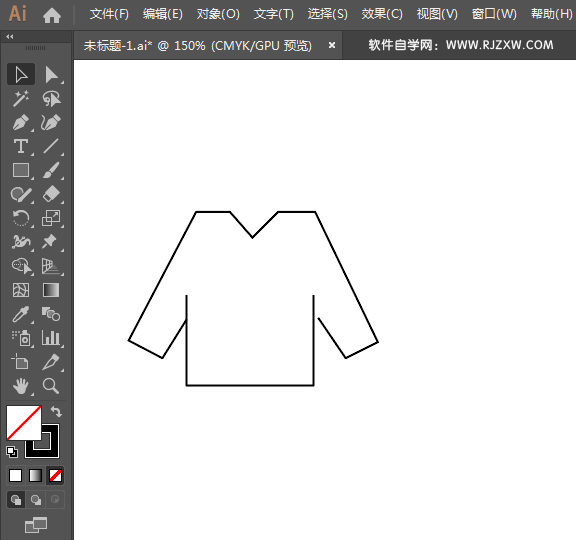Open the 文件(F) menu
The image size is (576, 540).
(x=109, y=14)
